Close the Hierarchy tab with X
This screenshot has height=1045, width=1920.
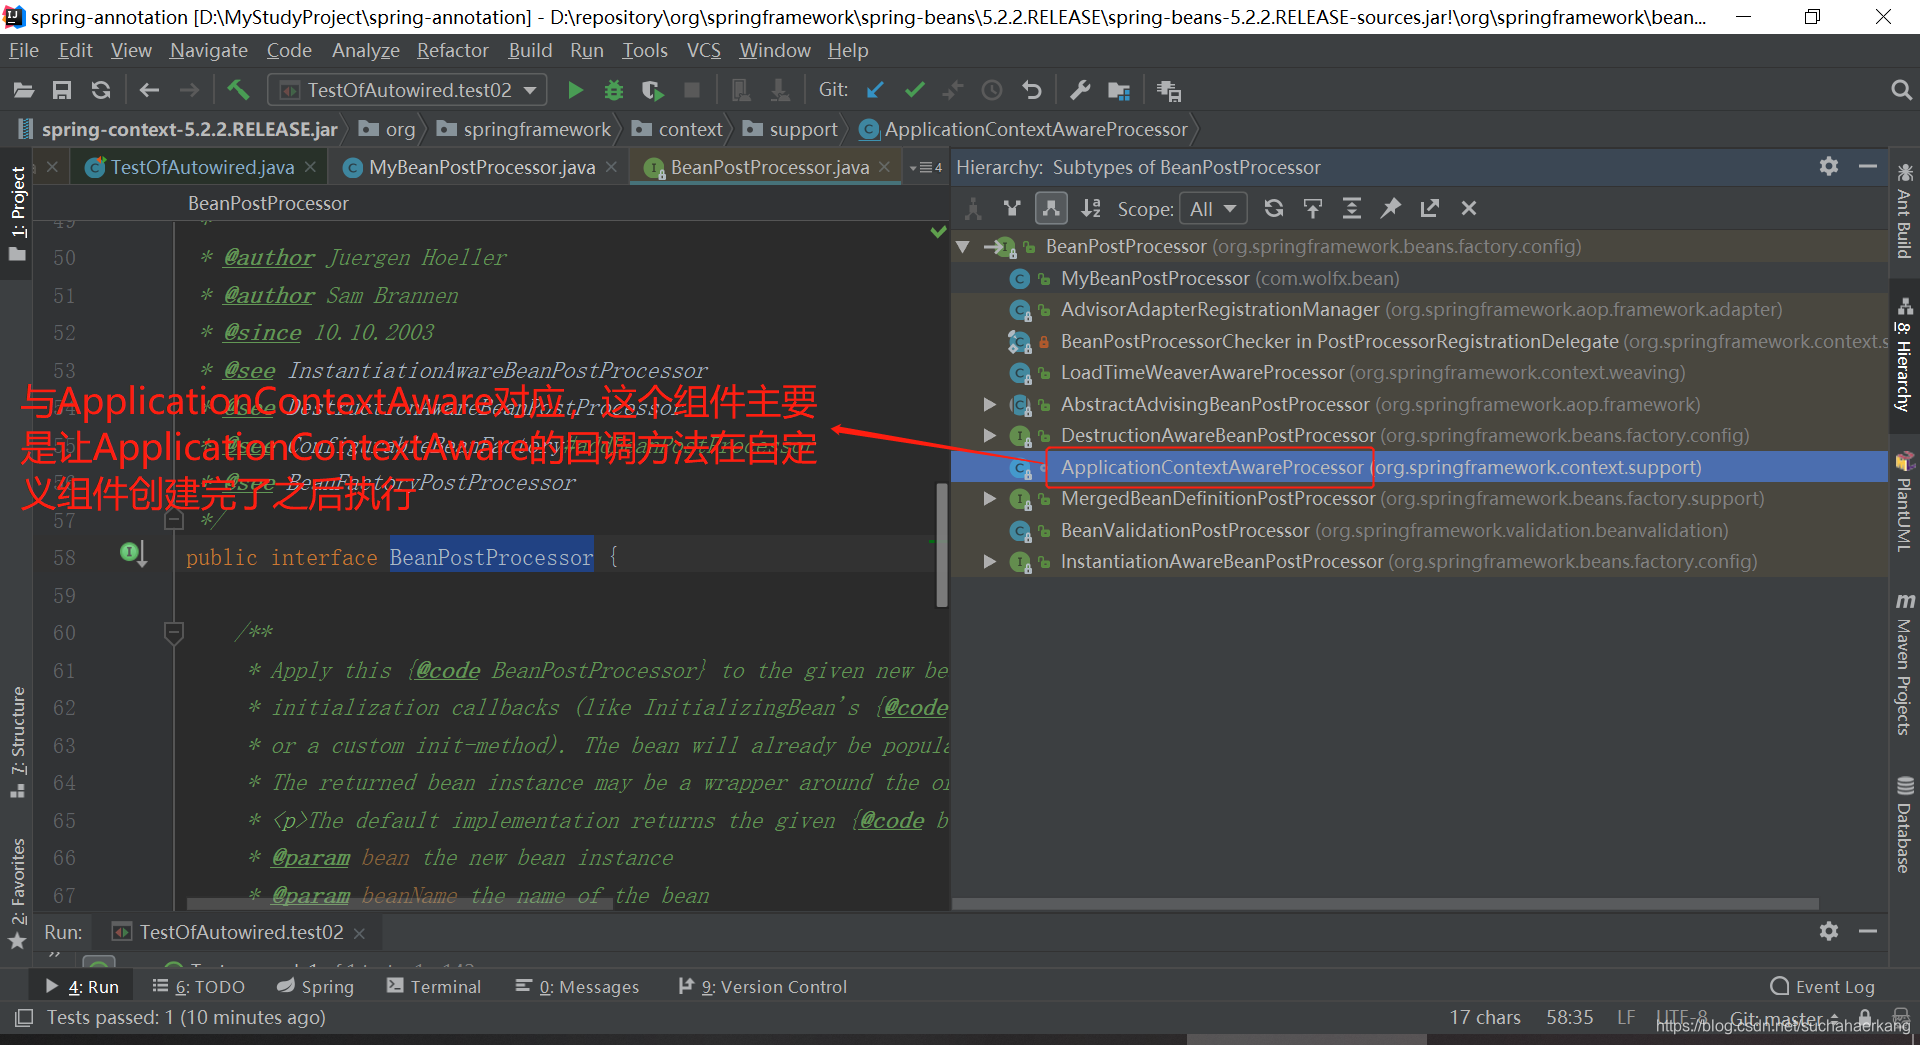pos(1469,208)
